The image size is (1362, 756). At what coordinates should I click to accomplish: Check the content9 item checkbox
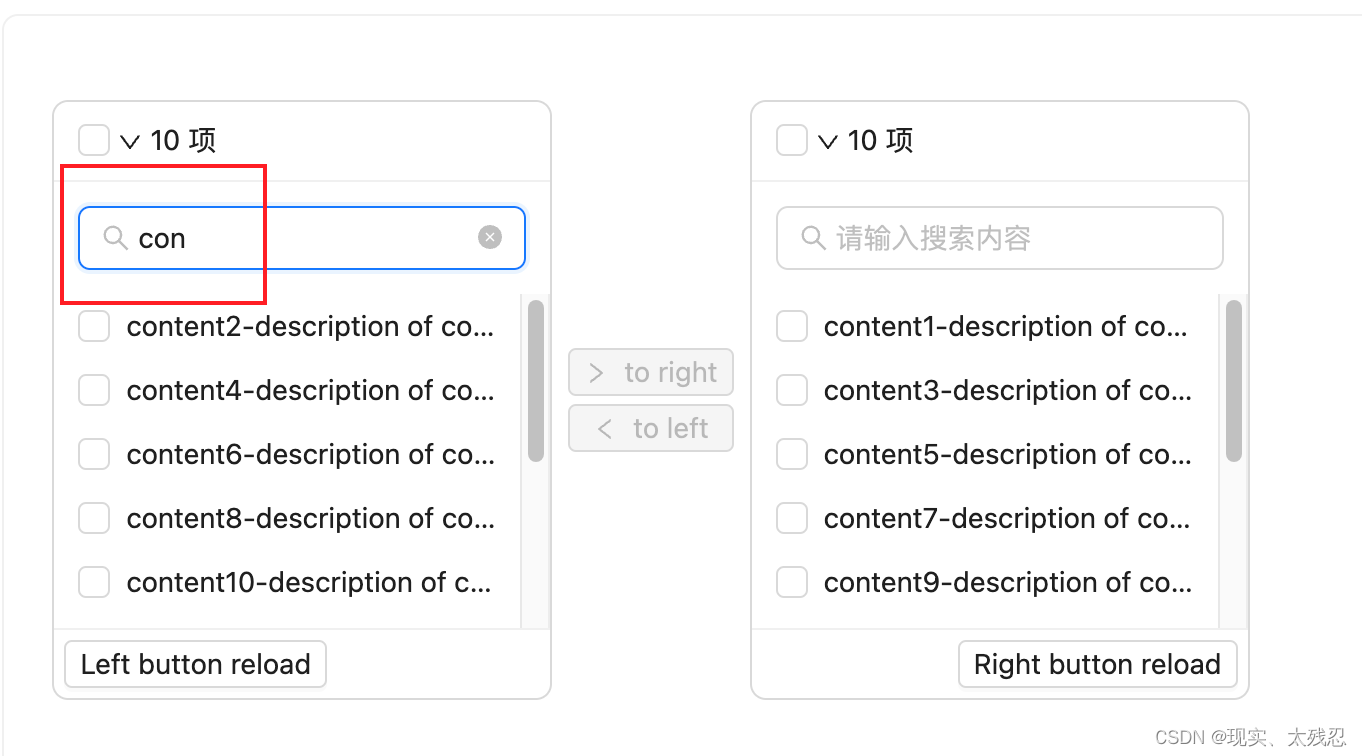(792, 582)
